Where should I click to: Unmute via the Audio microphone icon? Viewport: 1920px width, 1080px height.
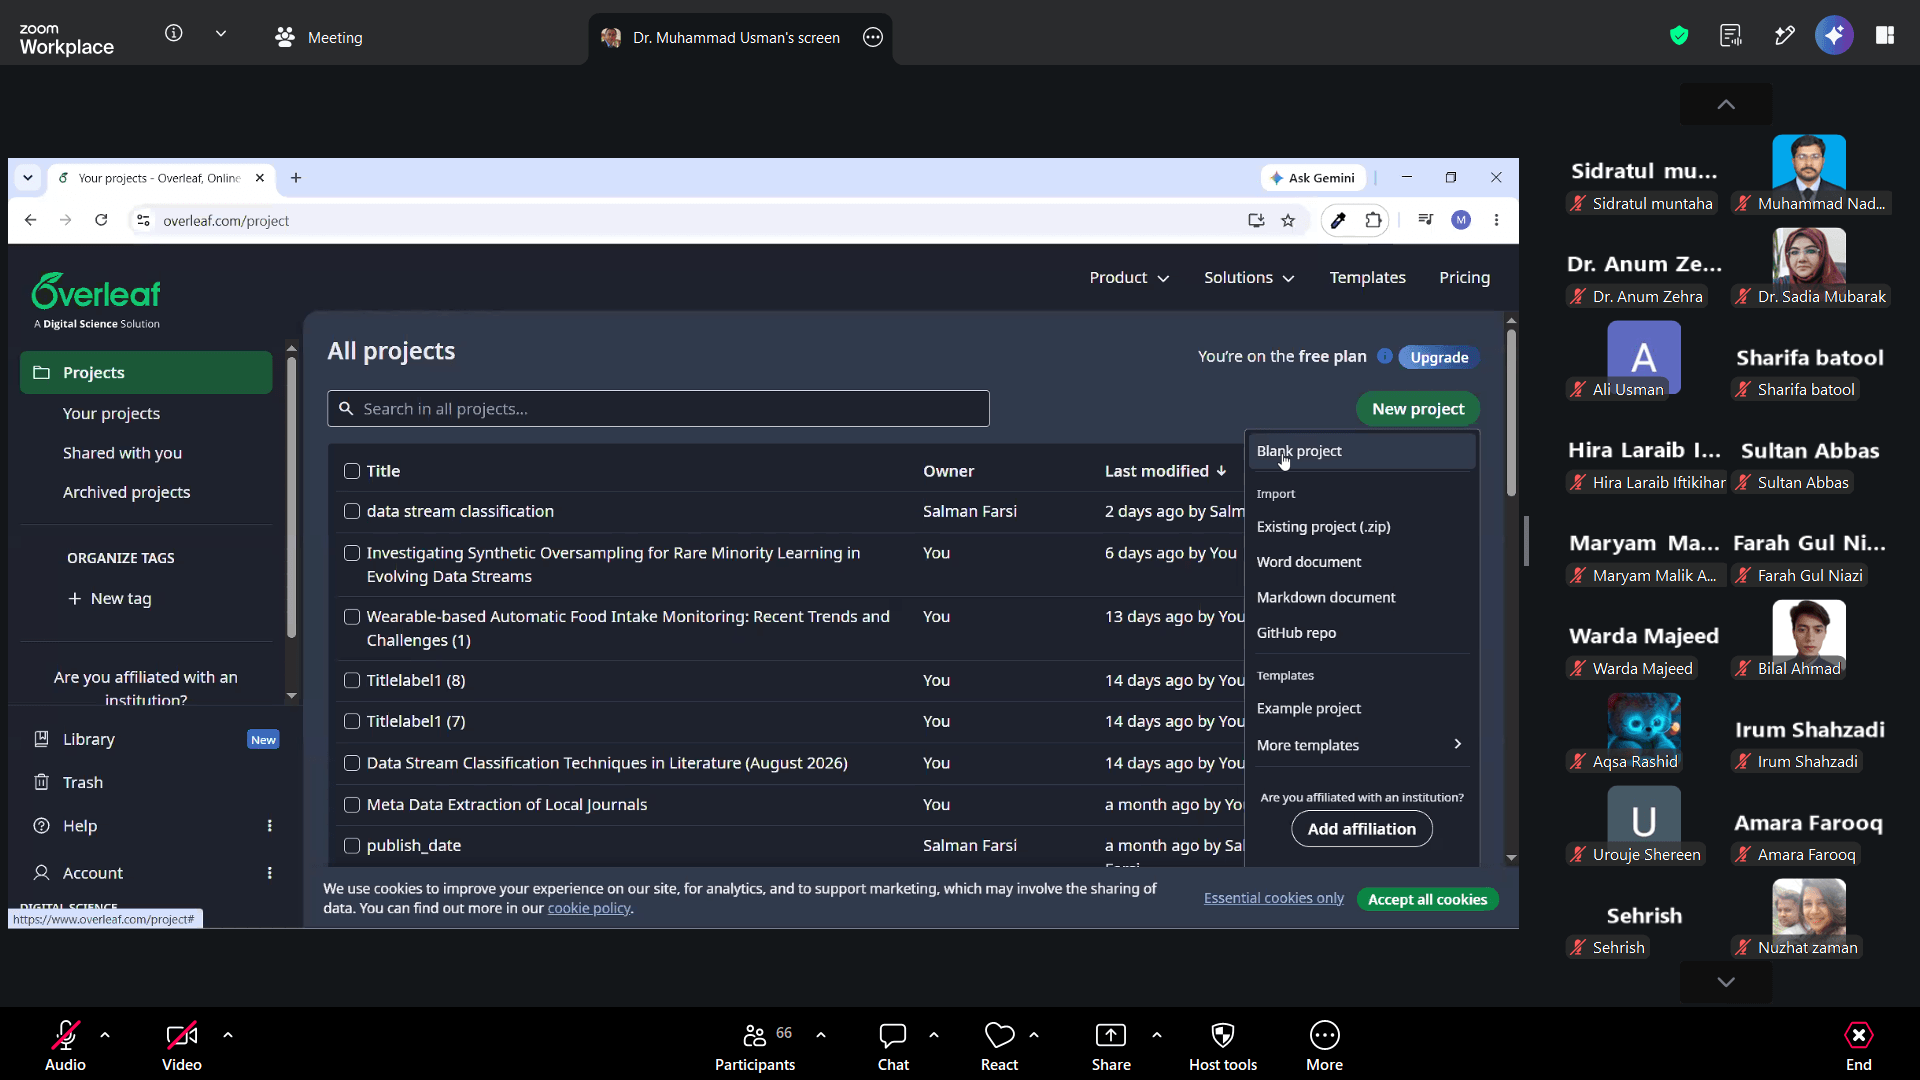65,1035
